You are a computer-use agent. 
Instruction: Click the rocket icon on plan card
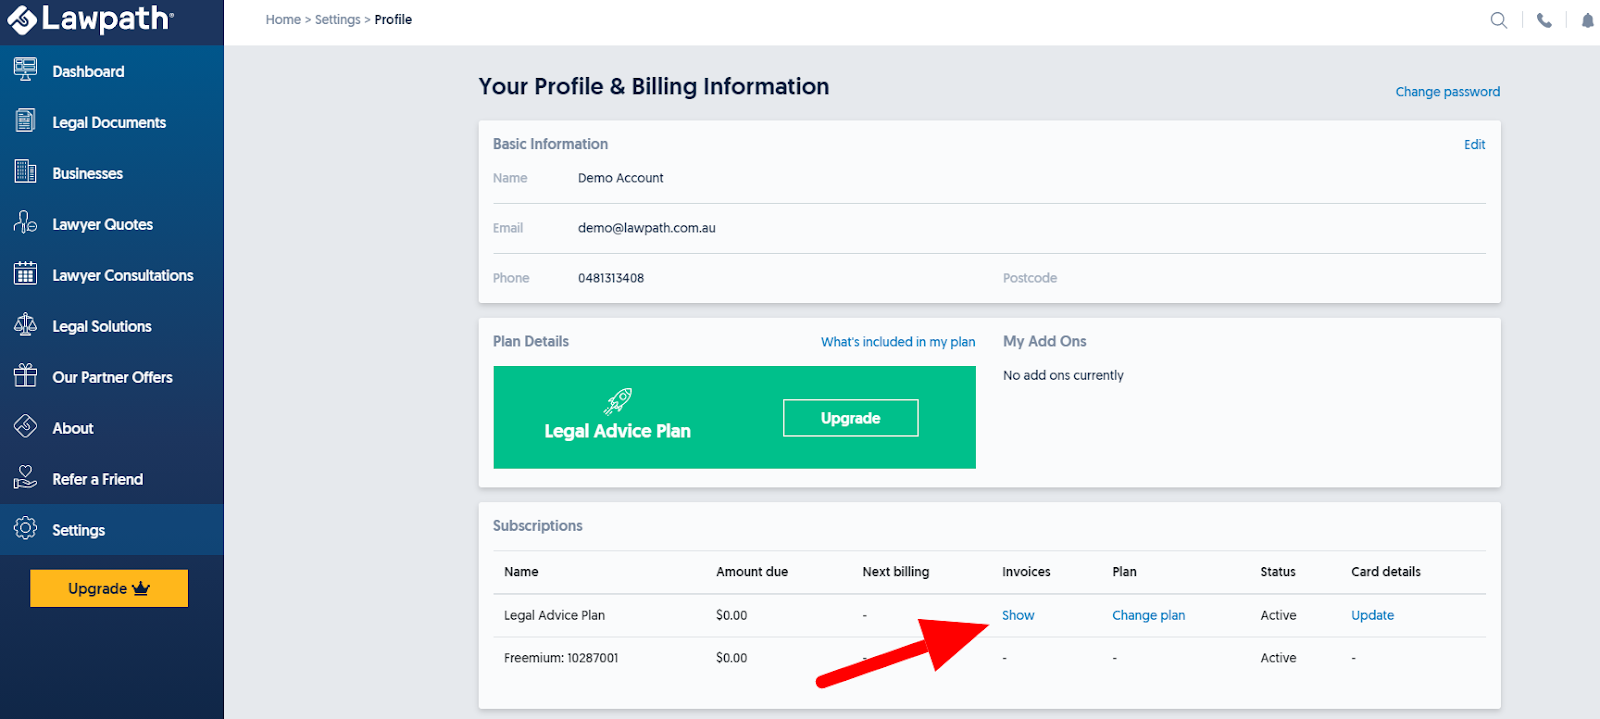618,401
